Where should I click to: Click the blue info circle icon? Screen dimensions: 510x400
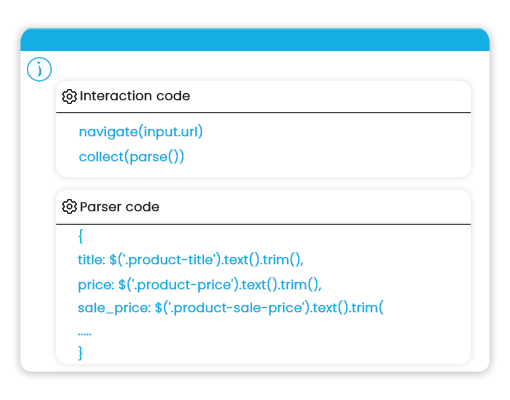39,69
